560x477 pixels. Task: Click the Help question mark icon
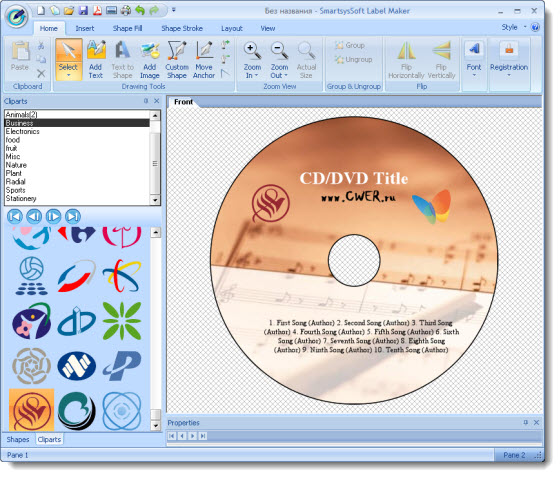click(x=535, y=27)
